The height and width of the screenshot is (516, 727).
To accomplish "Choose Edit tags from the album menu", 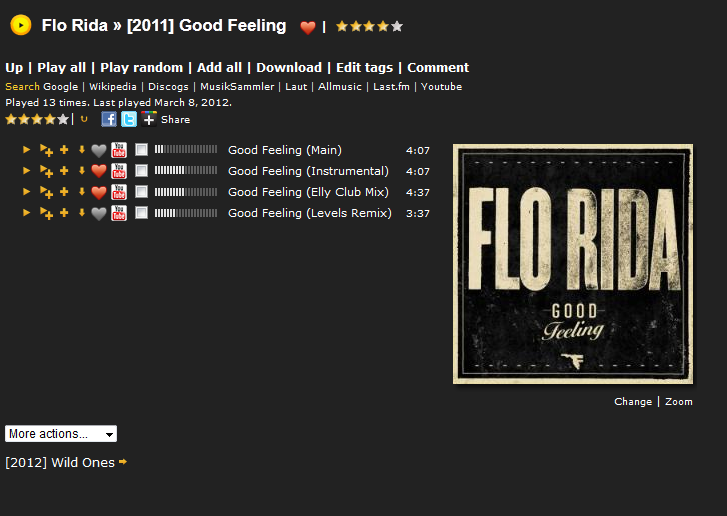I will [364, 68].
